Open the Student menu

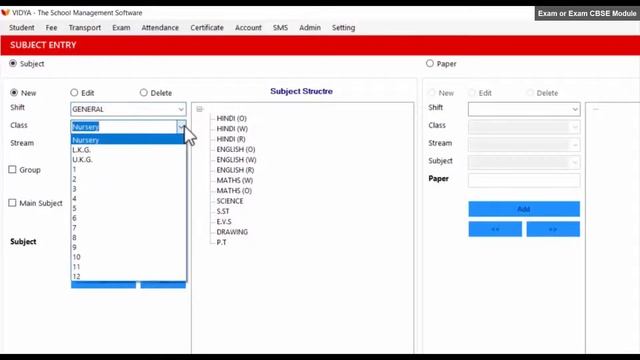[x=22, y=28]
